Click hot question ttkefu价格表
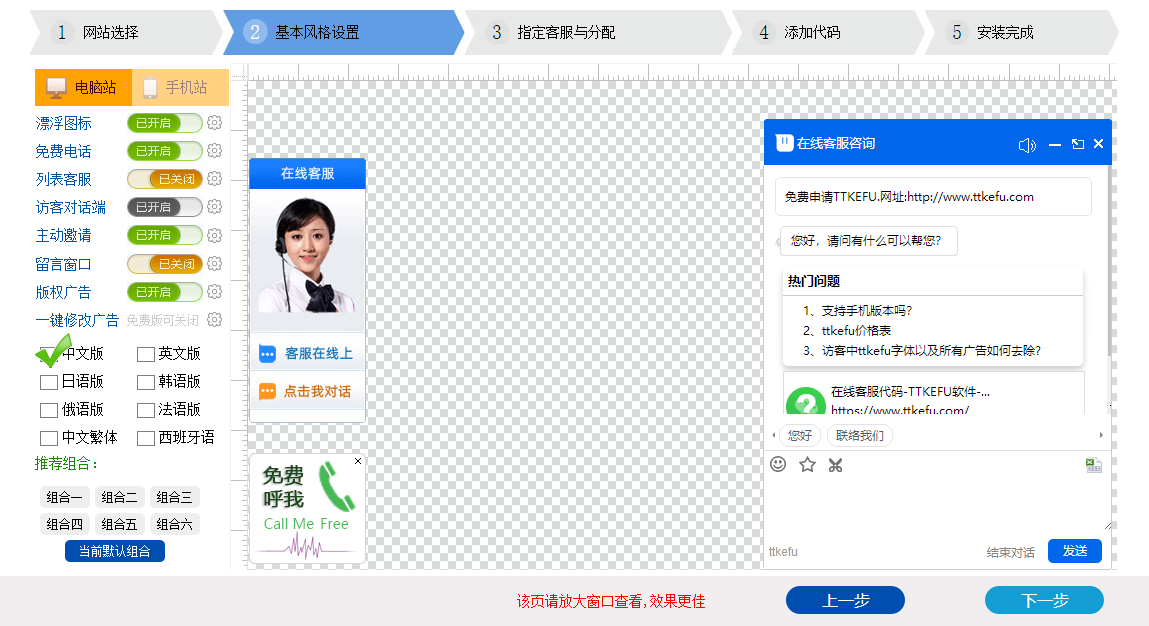This screenshot has width=1149, height=626. pyautogui.click(x=856, y=331)
